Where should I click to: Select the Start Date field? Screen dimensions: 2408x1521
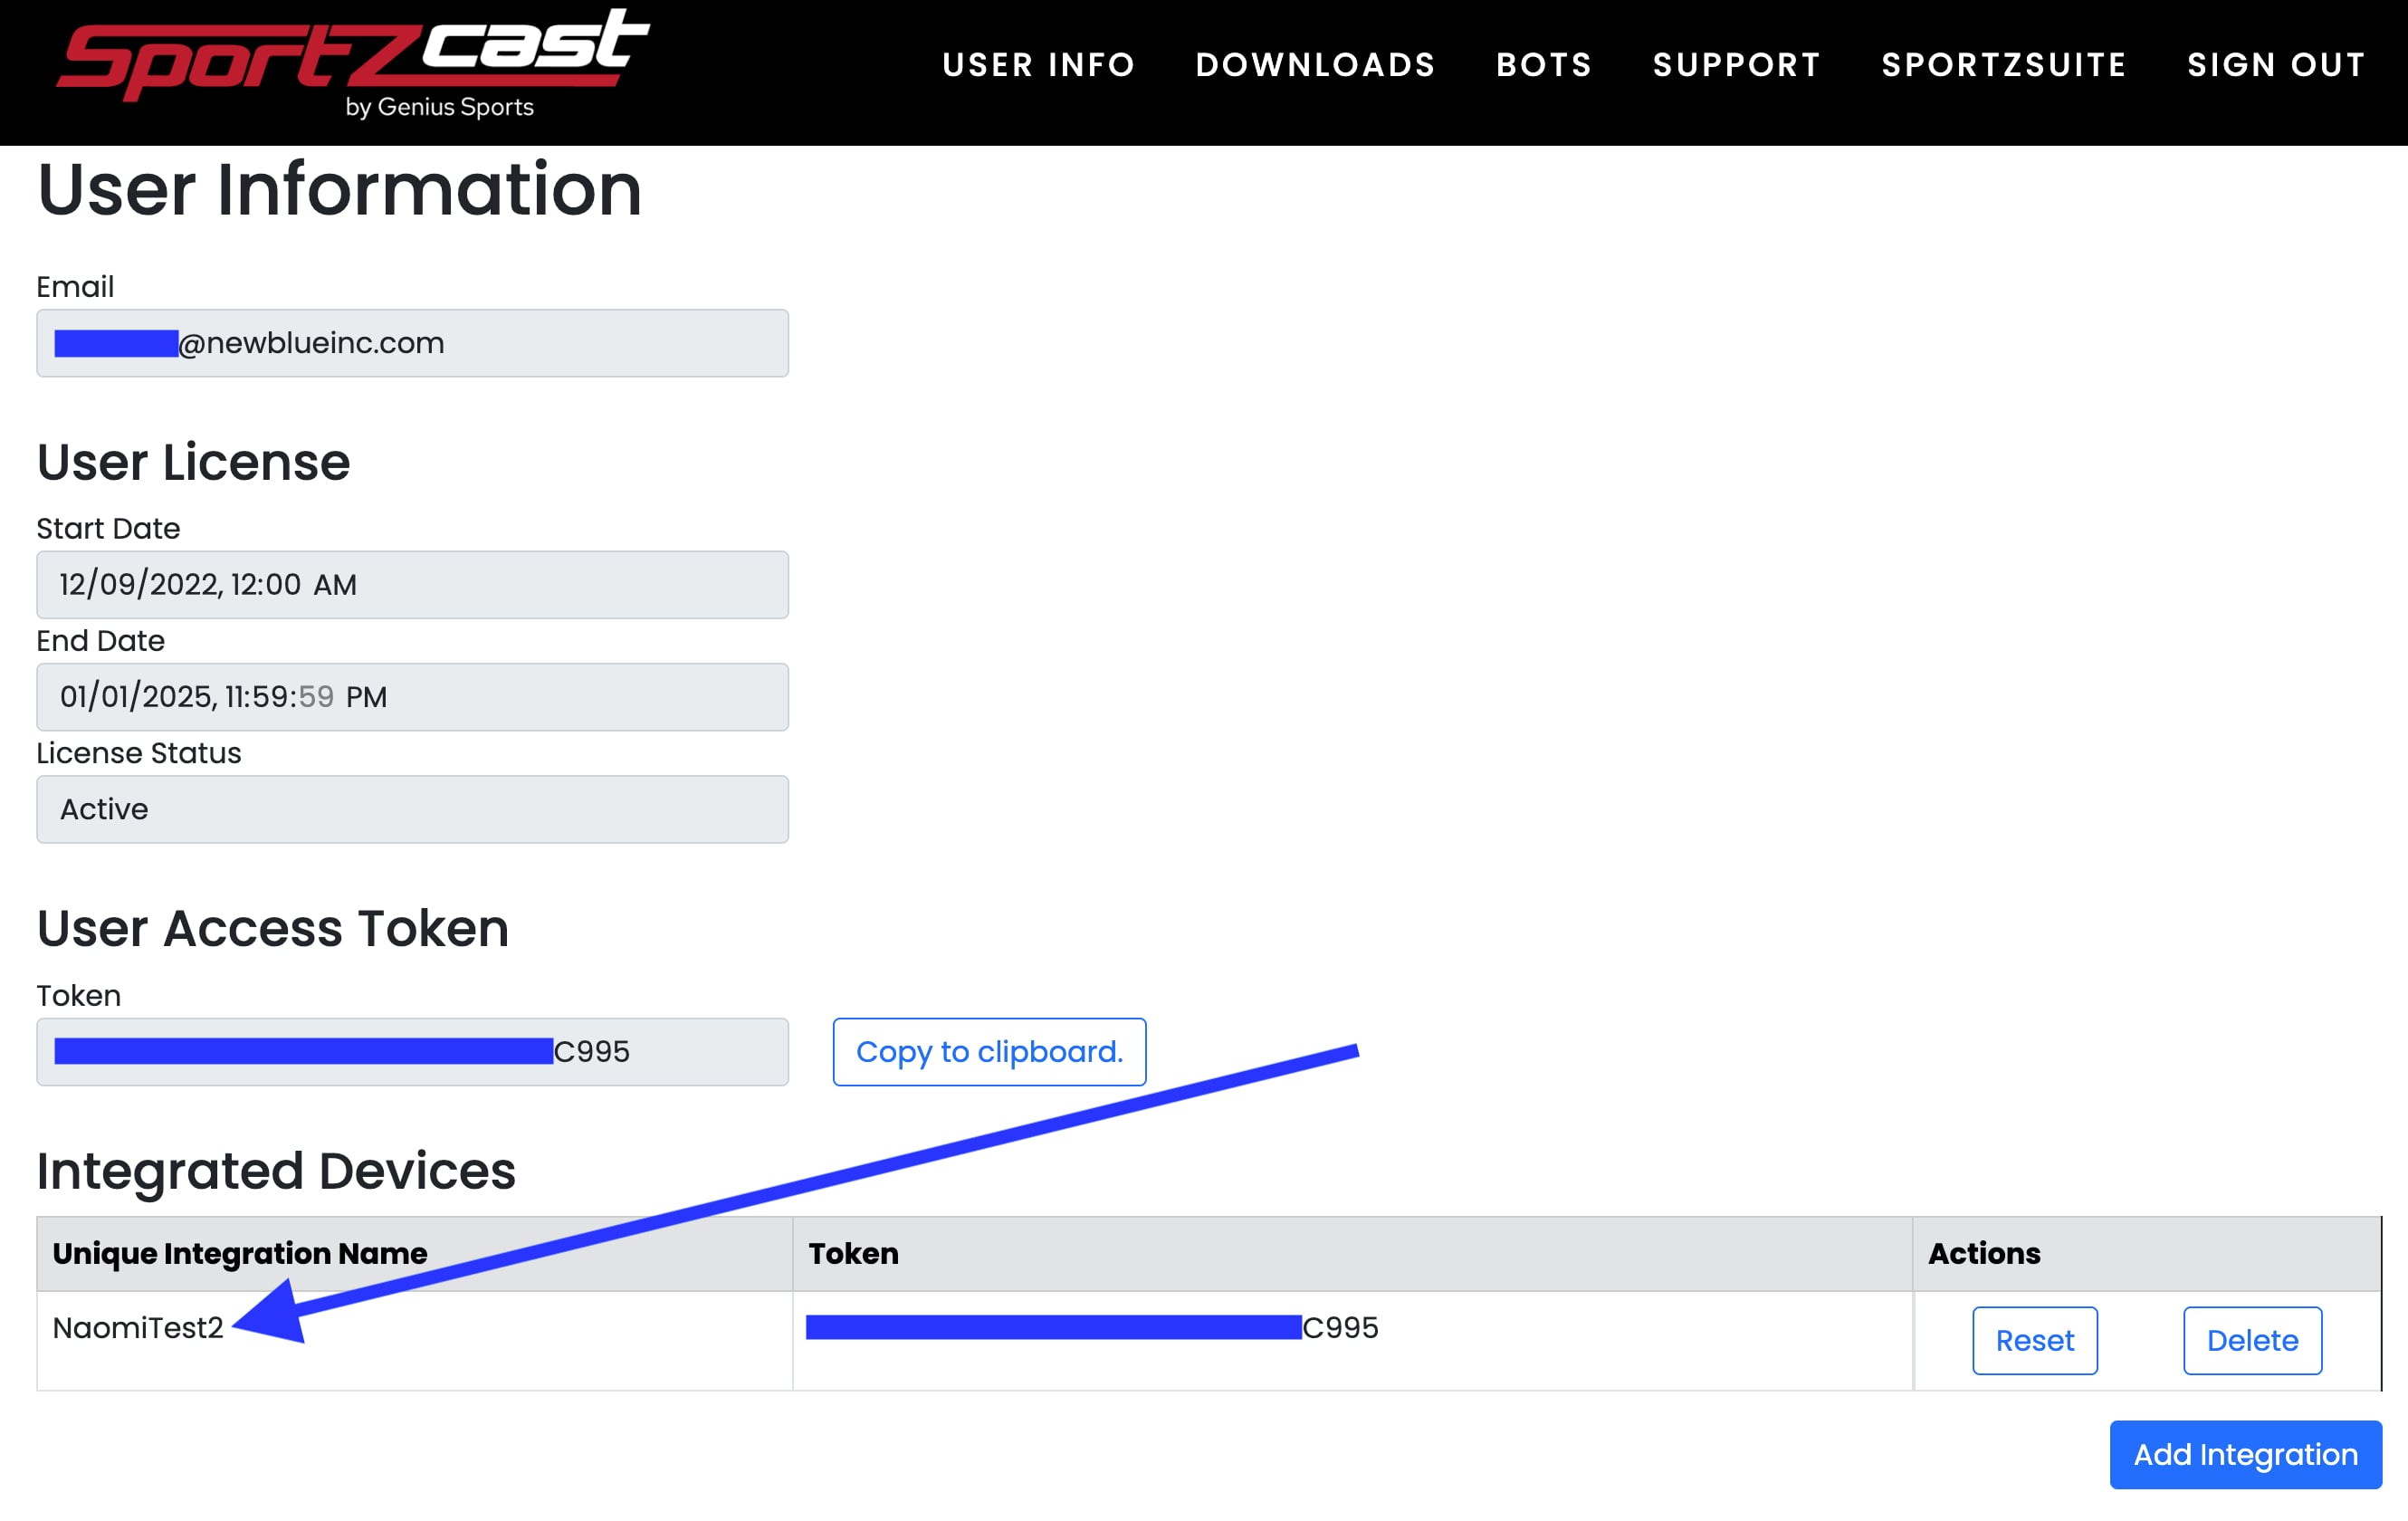[x=412, y=585]
